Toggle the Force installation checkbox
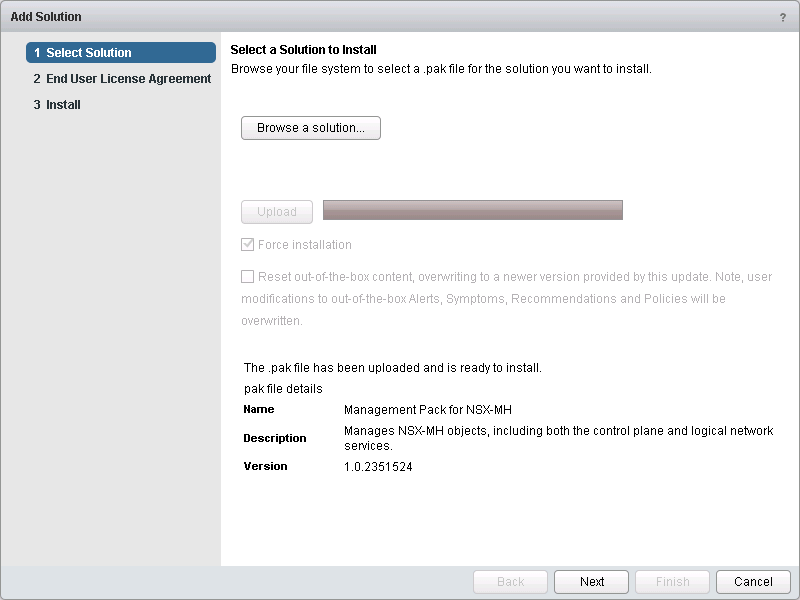Image resolution: width=800 pixels, height=600 pixels. (x=247, y=245)
